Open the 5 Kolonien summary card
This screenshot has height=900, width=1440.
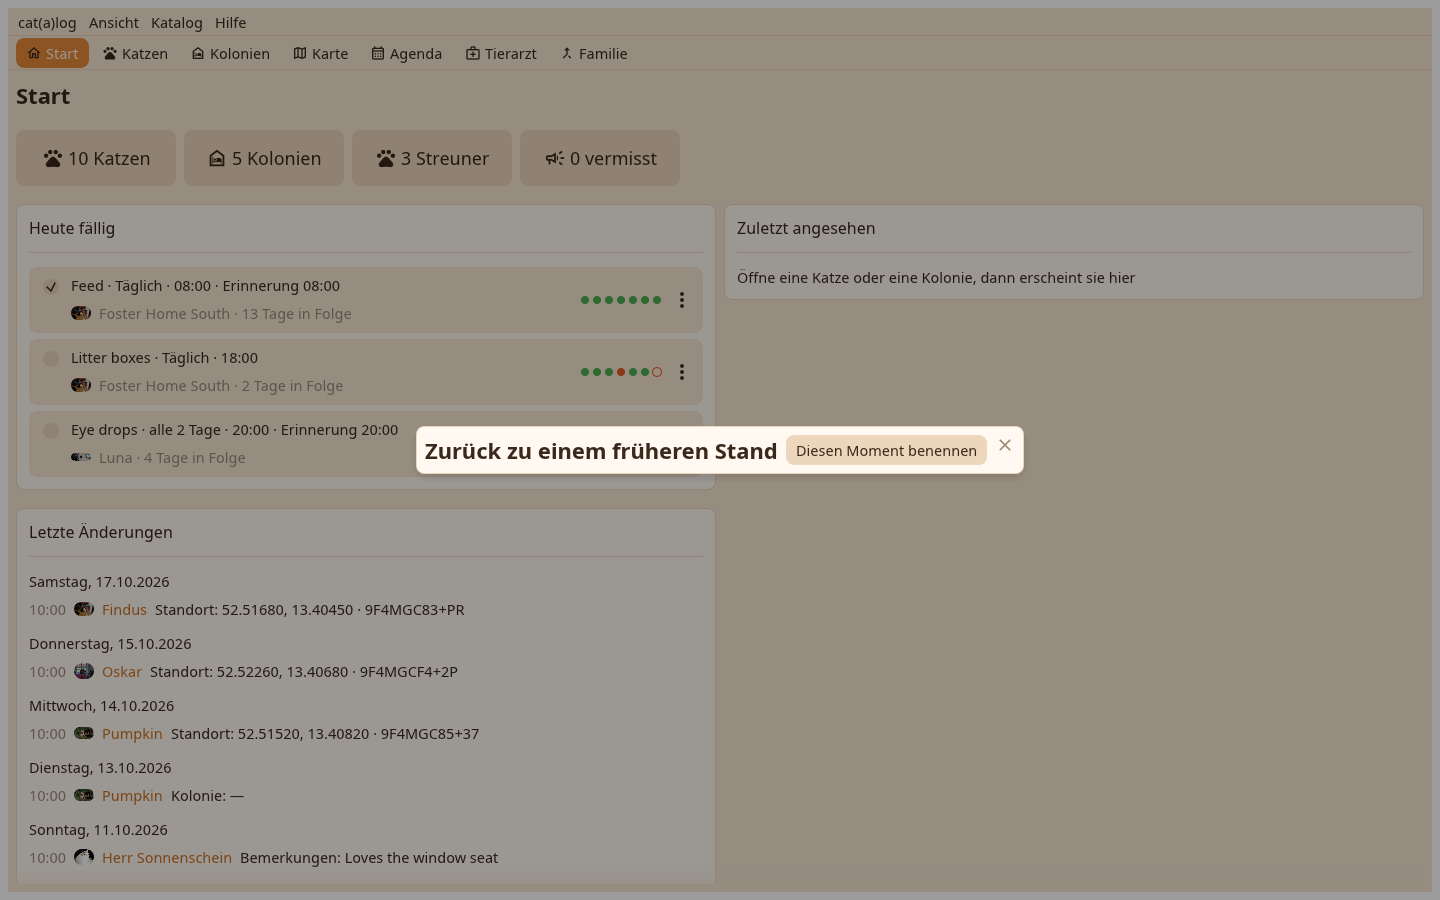pyautogui.click(x=264, y=158)
